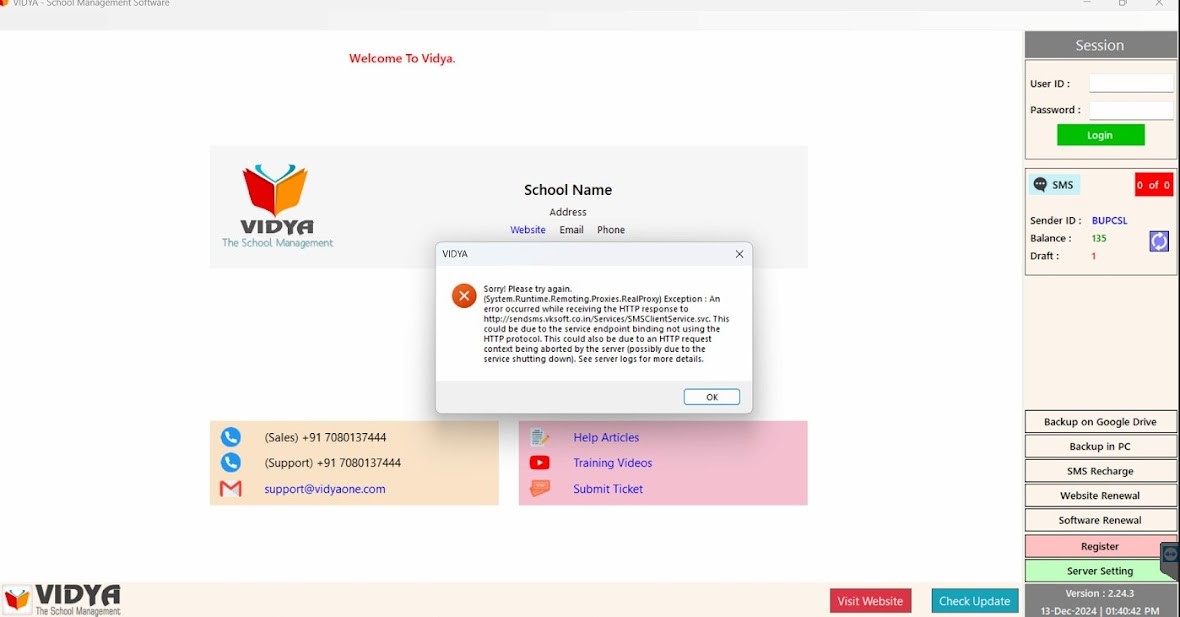1180x617 pixels.
Task: Click the SMS chat bubble icon
Action: click(x=1040, y=185)
